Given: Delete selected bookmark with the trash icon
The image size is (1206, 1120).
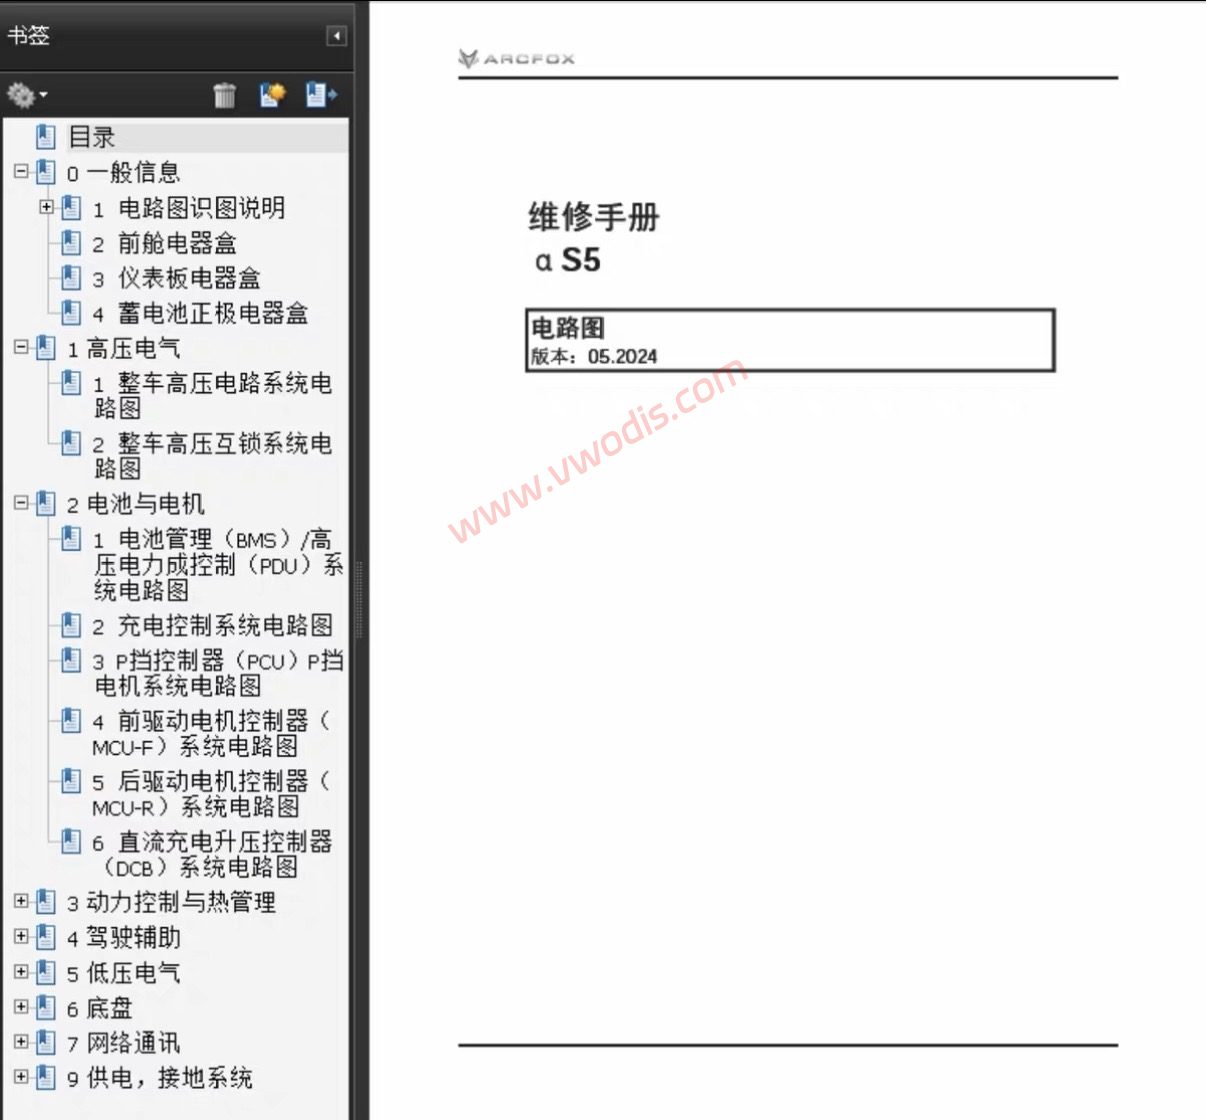Looking at the screenshot, I should coord(225,95).
